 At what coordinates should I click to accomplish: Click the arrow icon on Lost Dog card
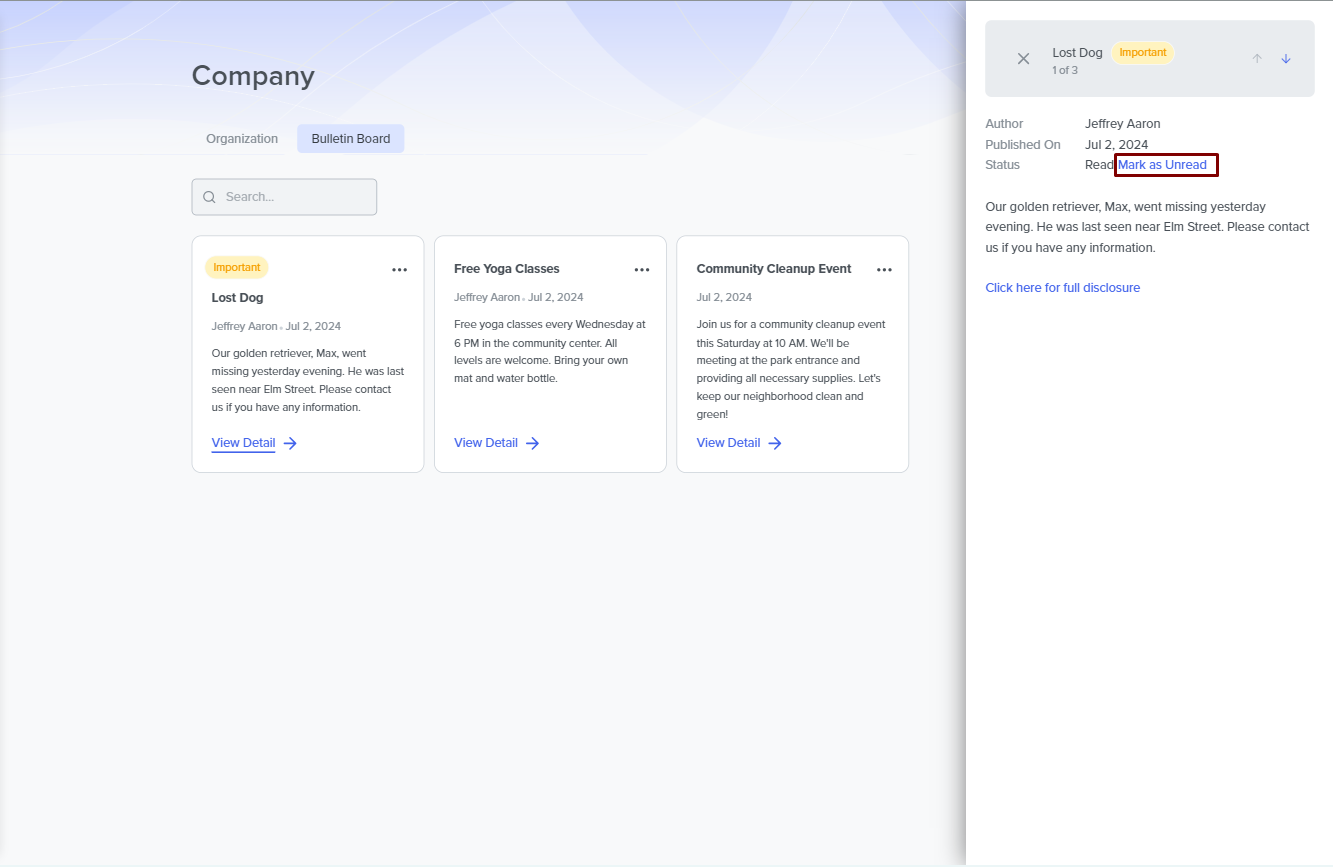(290, 443)
